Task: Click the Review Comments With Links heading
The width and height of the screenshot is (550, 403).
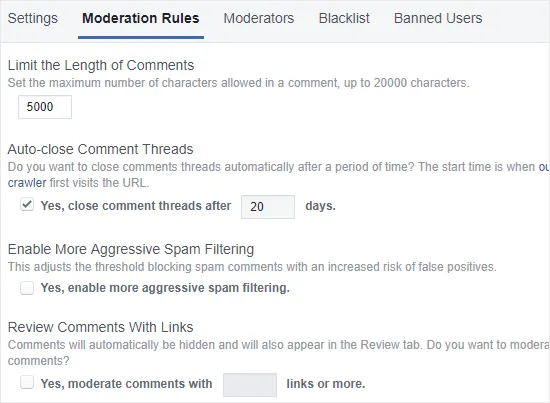Action: coord(101,327)
